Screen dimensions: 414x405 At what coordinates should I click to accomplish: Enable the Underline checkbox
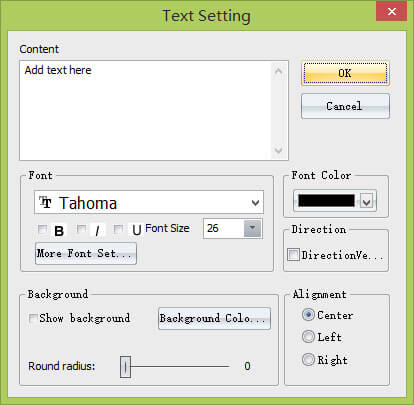click(x=118, y=229)
